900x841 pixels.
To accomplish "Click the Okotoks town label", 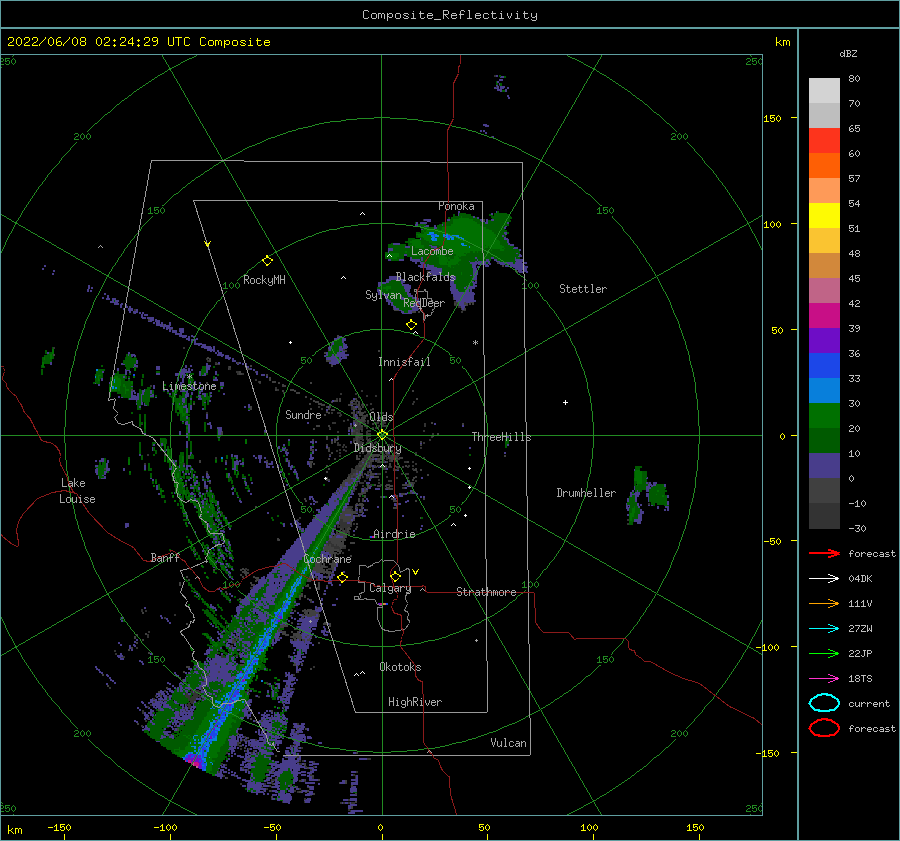I will coord(400,667).
